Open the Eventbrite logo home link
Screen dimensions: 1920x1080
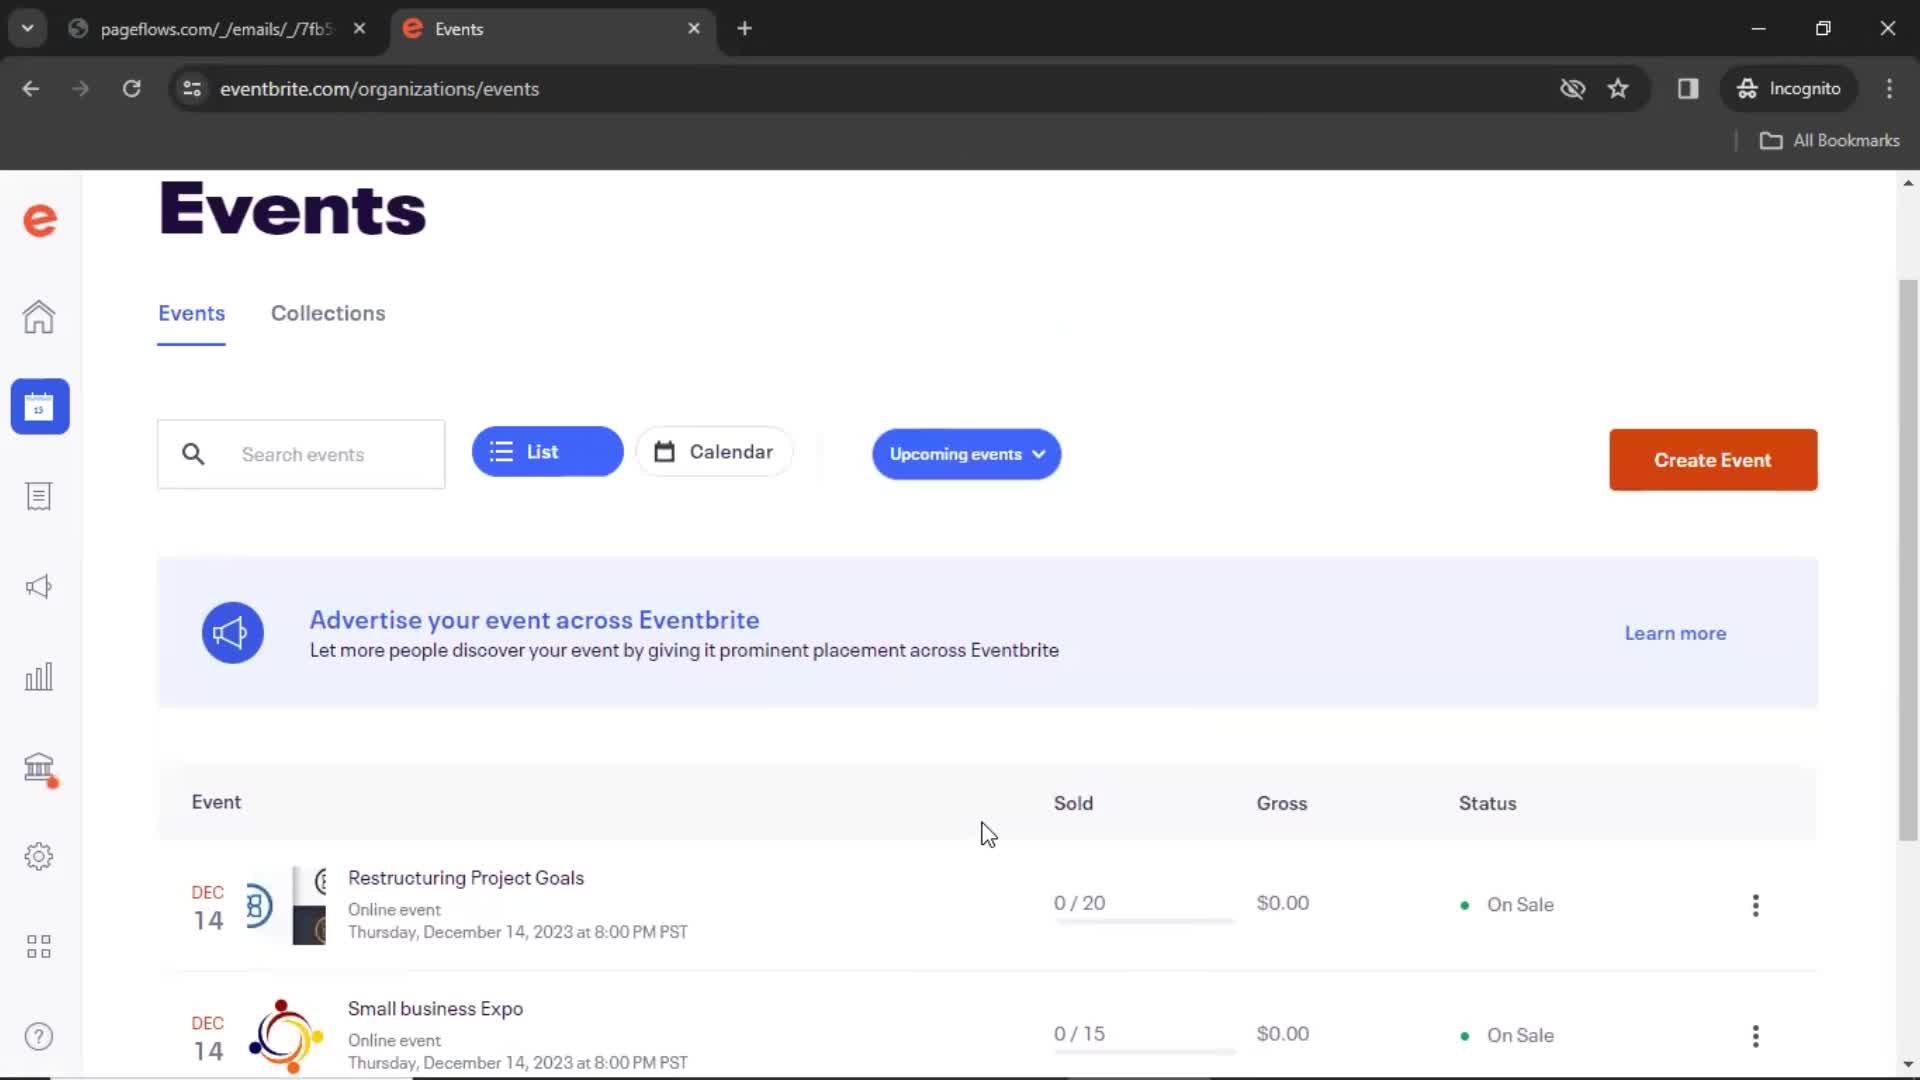point(40,220)
